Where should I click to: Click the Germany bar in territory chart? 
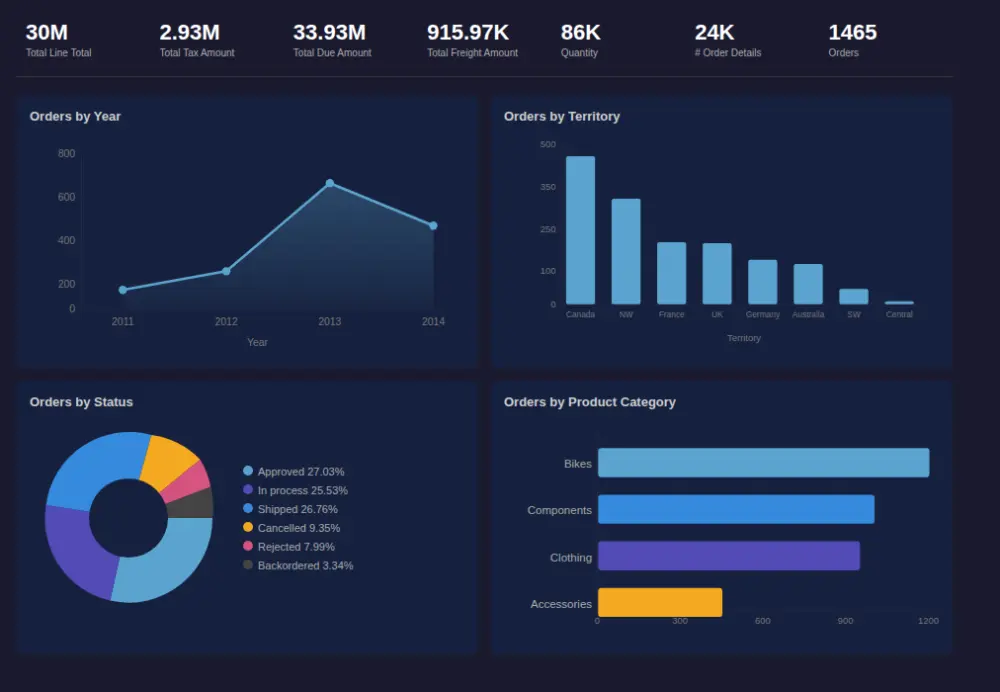point(763,282)
